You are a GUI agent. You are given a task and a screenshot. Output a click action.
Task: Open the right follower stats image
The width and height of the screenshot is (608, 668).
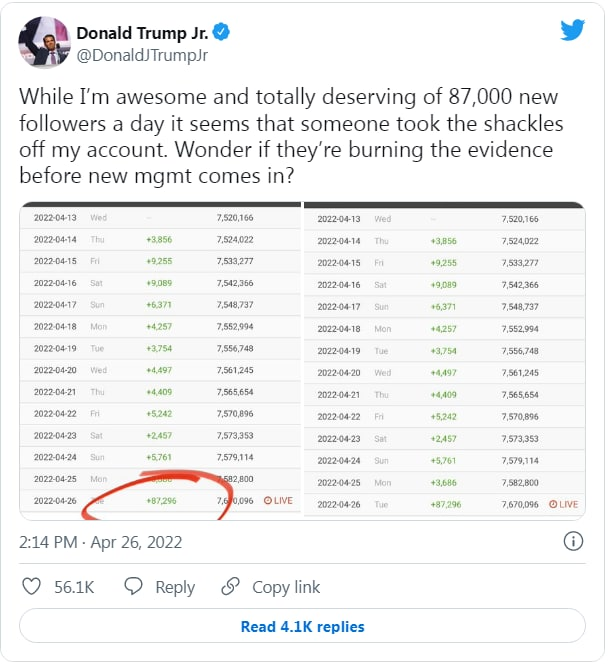445,360
